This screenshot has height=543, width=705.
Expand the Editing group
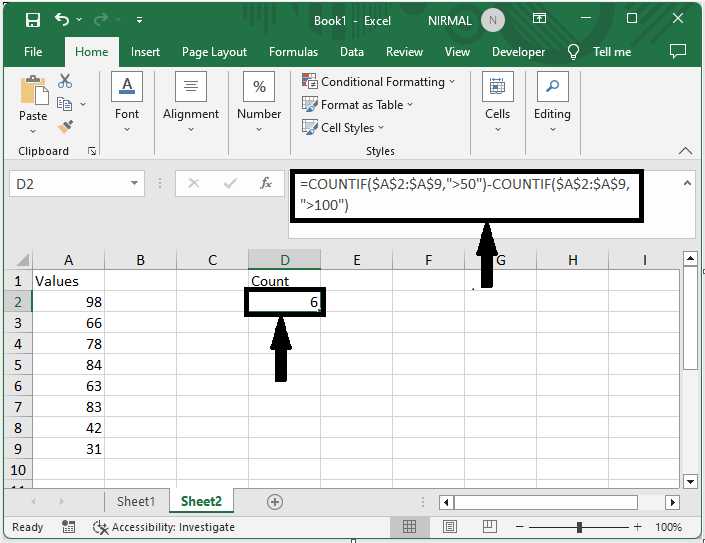pyautogui.click(x=552, y=103)
